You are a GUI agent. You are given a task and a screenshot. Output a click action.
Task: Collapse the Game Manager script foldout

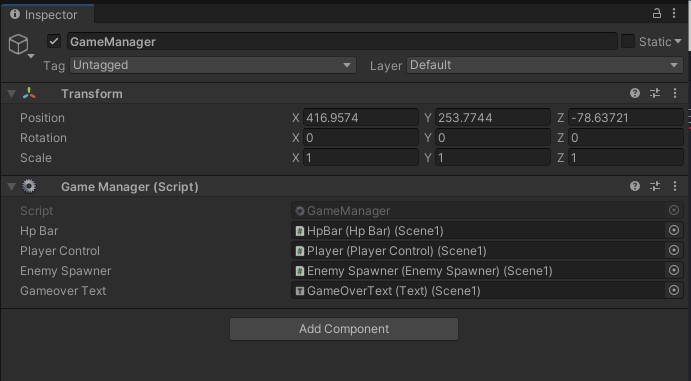tap(11, 186)
